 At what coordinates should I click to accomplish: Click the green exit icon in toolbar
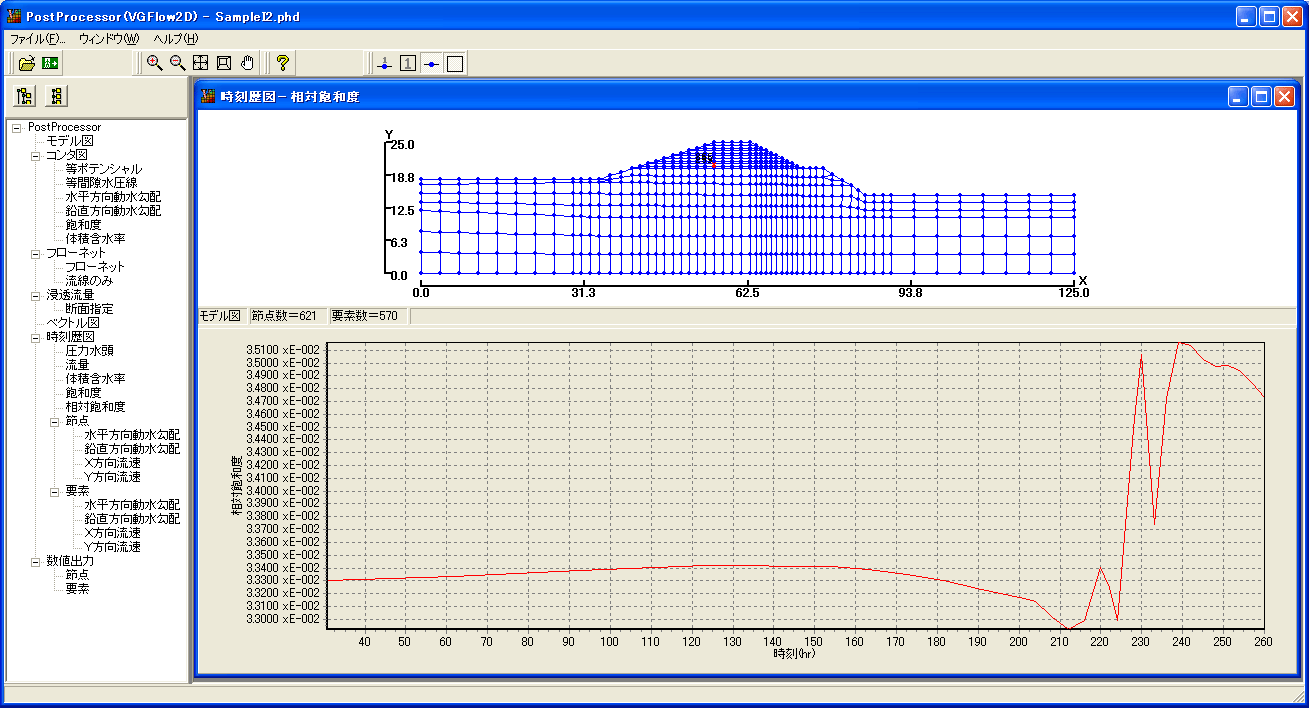(50, 63)
